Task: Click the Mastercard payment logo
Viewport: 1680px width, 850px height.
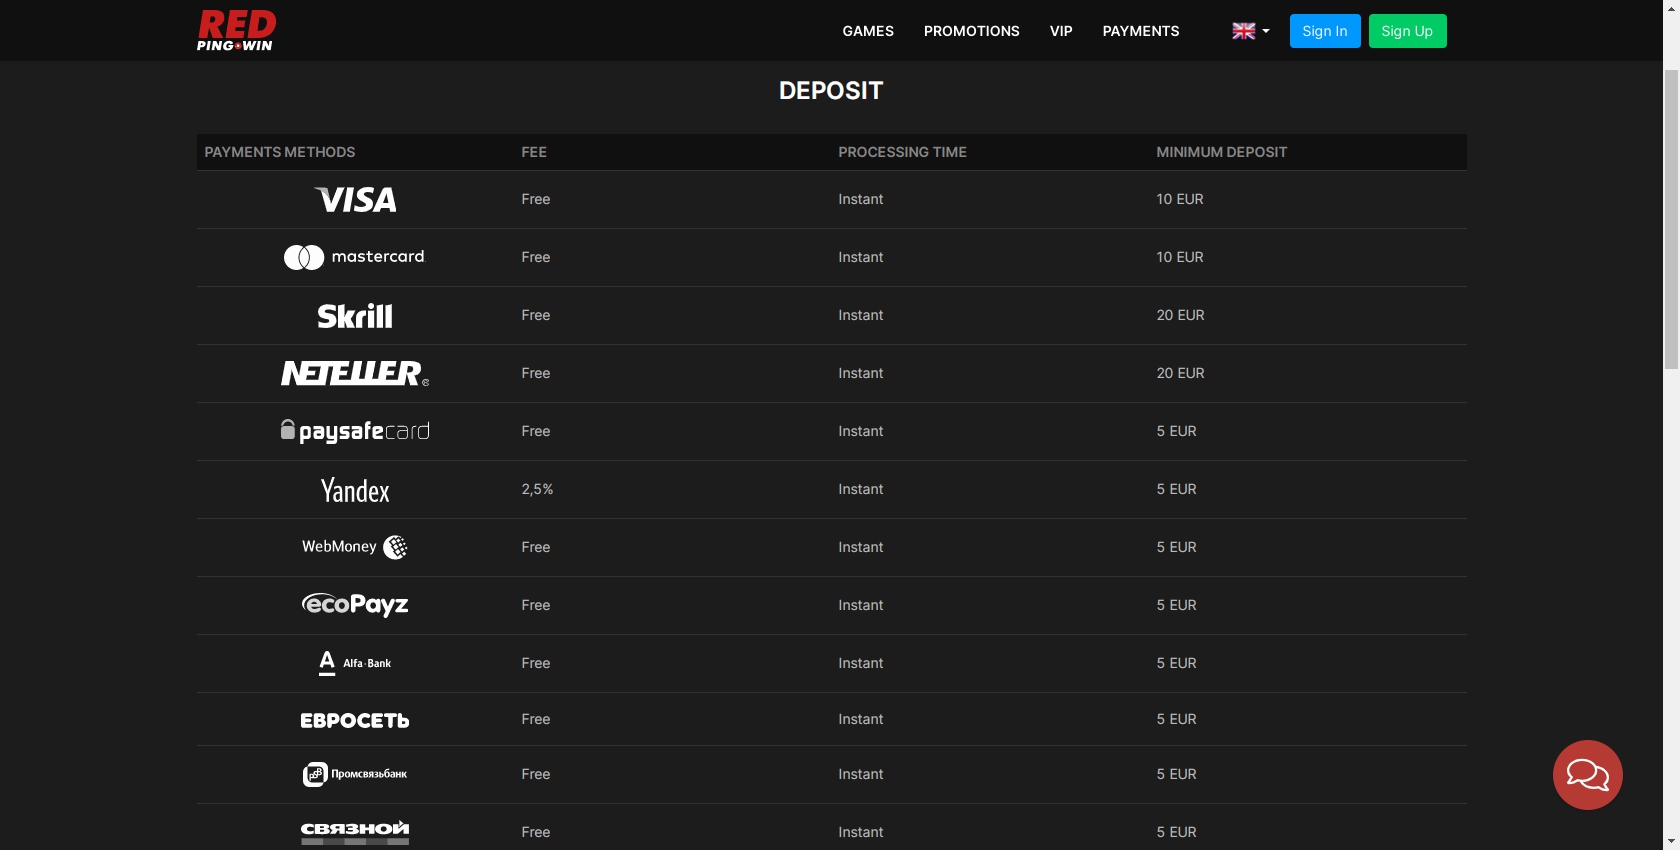Action: tap(354, 257)
